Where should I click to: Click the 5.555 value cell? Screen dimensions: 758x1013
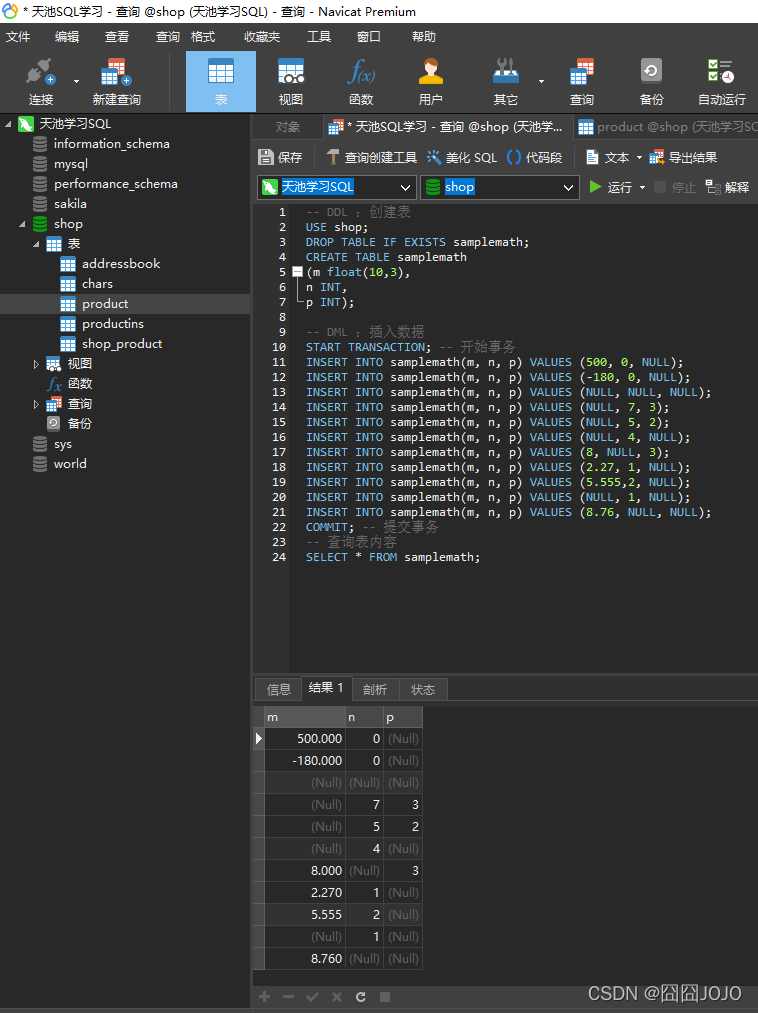[x=305, y=914]
